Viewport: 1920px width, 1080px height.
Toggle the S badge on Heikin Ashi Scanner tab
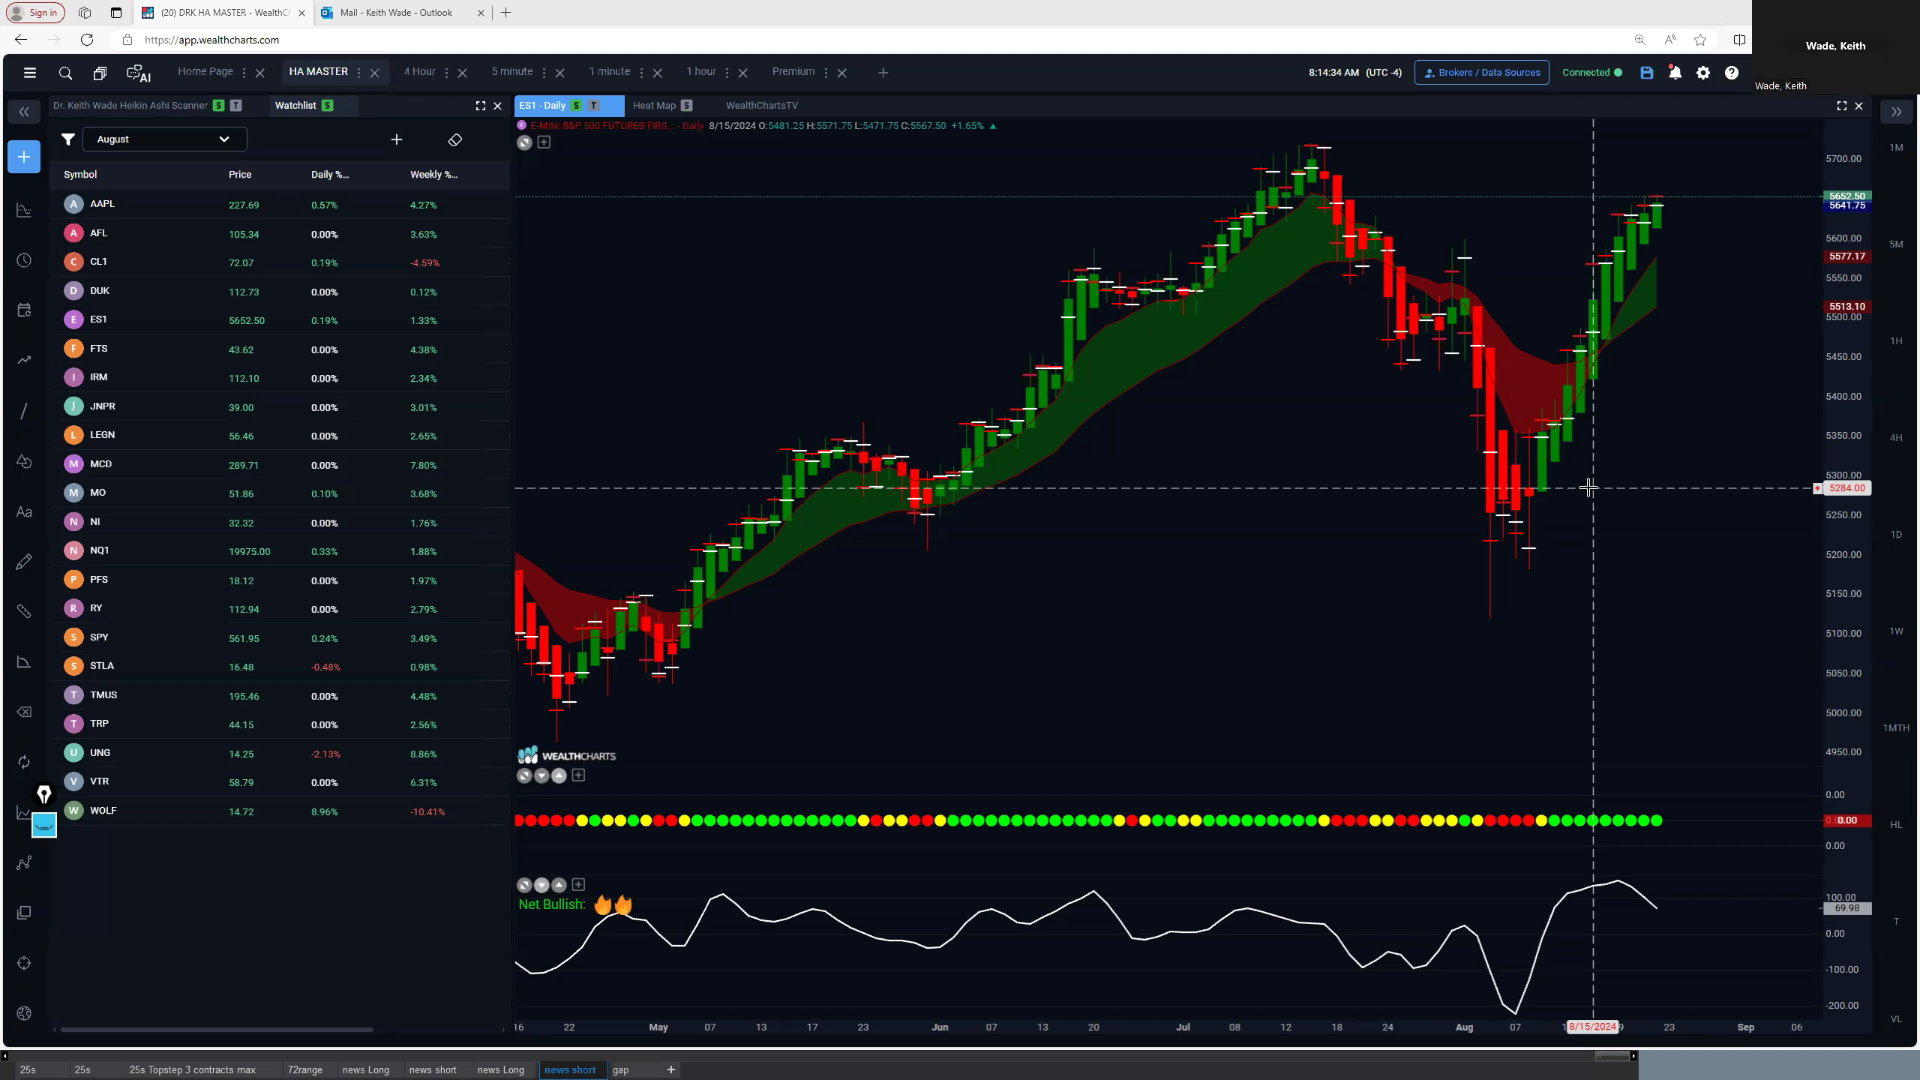click(x=218, y=106)
